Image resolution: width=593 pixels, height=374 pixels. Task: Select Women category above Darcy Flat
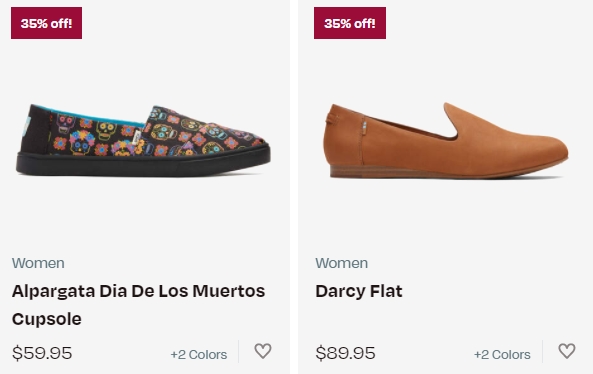[342, 263]
